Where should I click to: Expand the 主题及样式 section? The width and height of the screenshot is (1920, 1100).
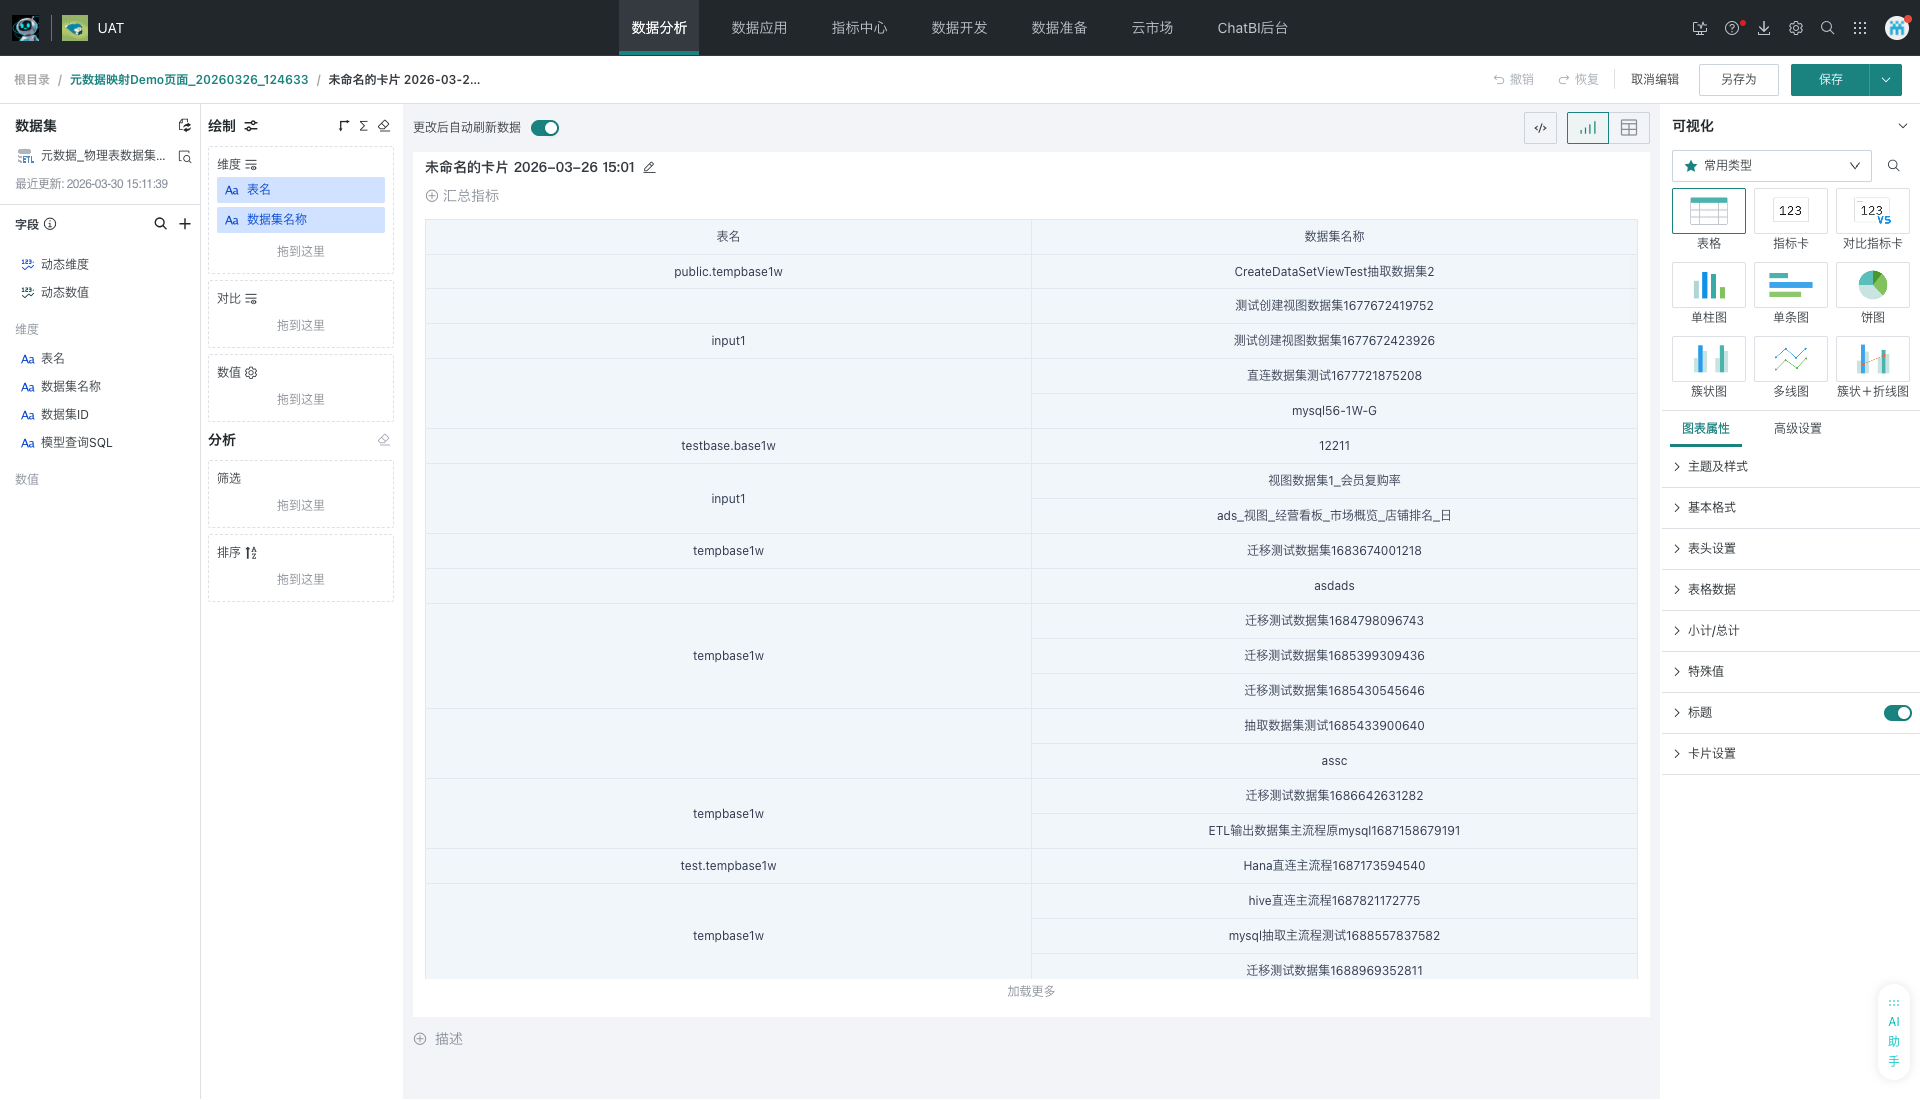tap(1717, 467)
